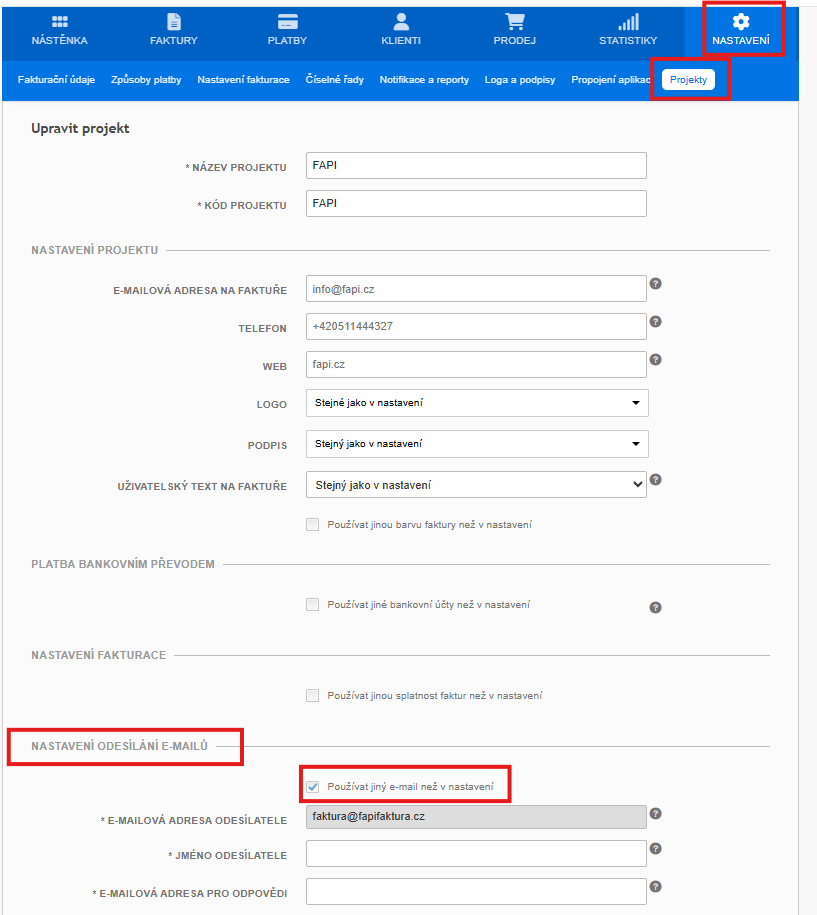Switch to Způsoby platby tab
This screenshot has width=817, height=915.
[146, 80]
